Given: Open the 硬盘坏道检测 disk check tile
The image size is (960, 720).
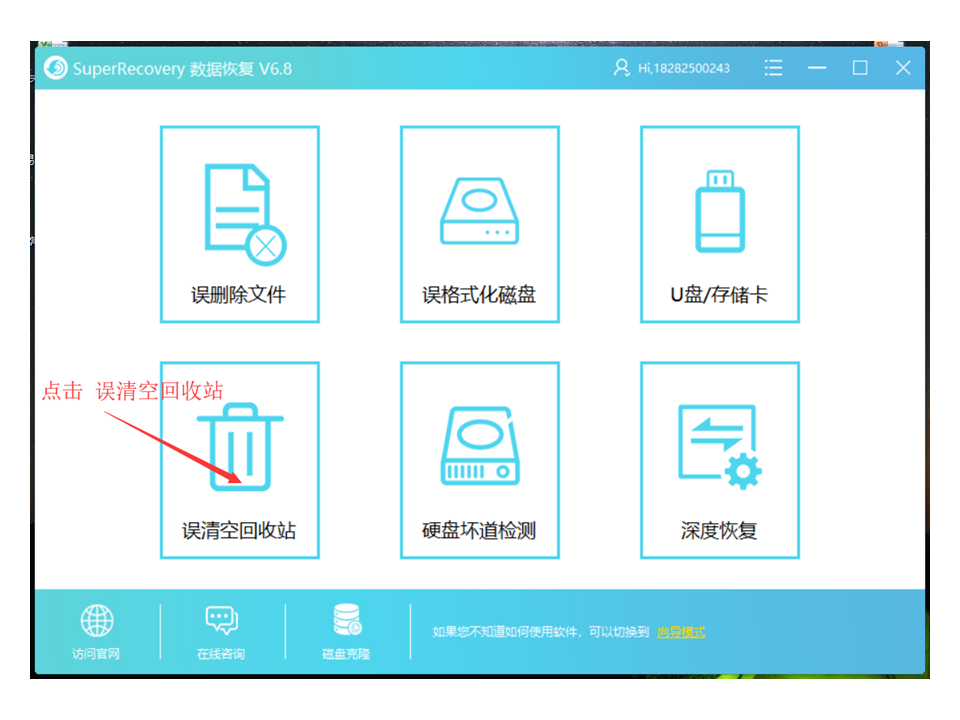Looking at the screenshot, I should pos(479,460).
